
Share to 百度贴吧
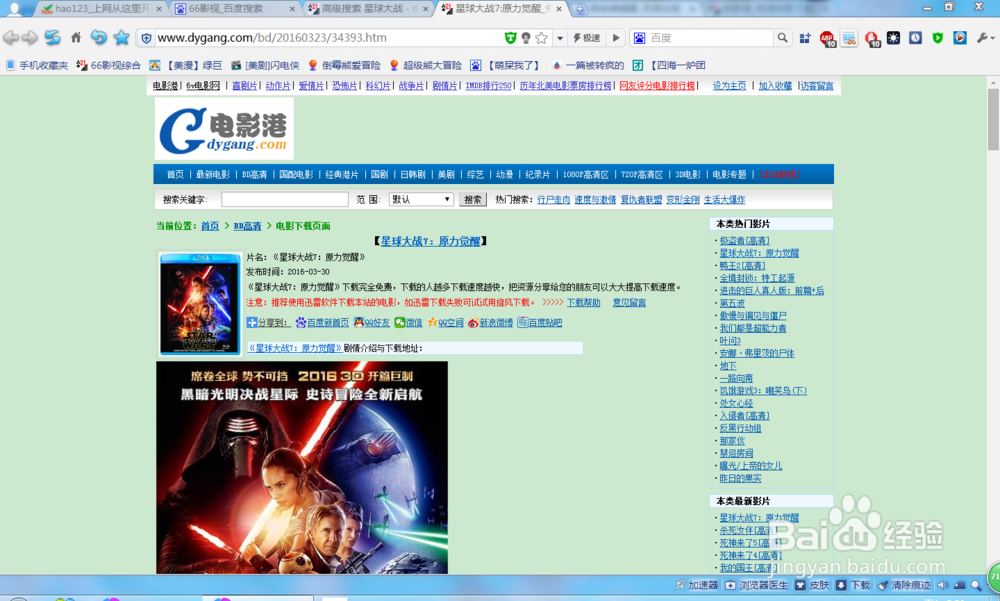coord(540,323)
